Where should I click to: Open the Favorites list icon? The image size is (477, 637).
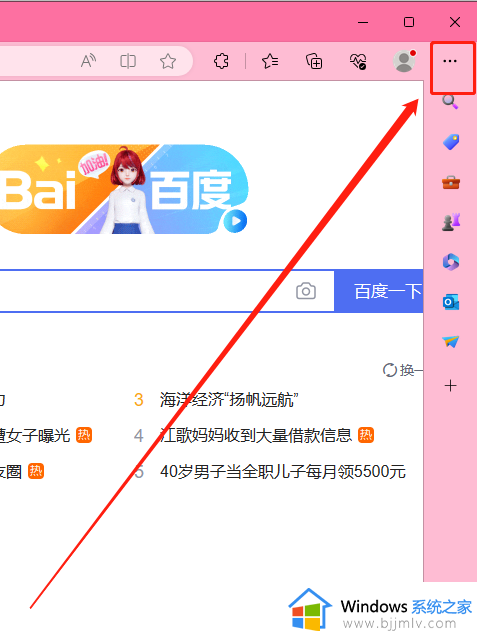[270, 61]
